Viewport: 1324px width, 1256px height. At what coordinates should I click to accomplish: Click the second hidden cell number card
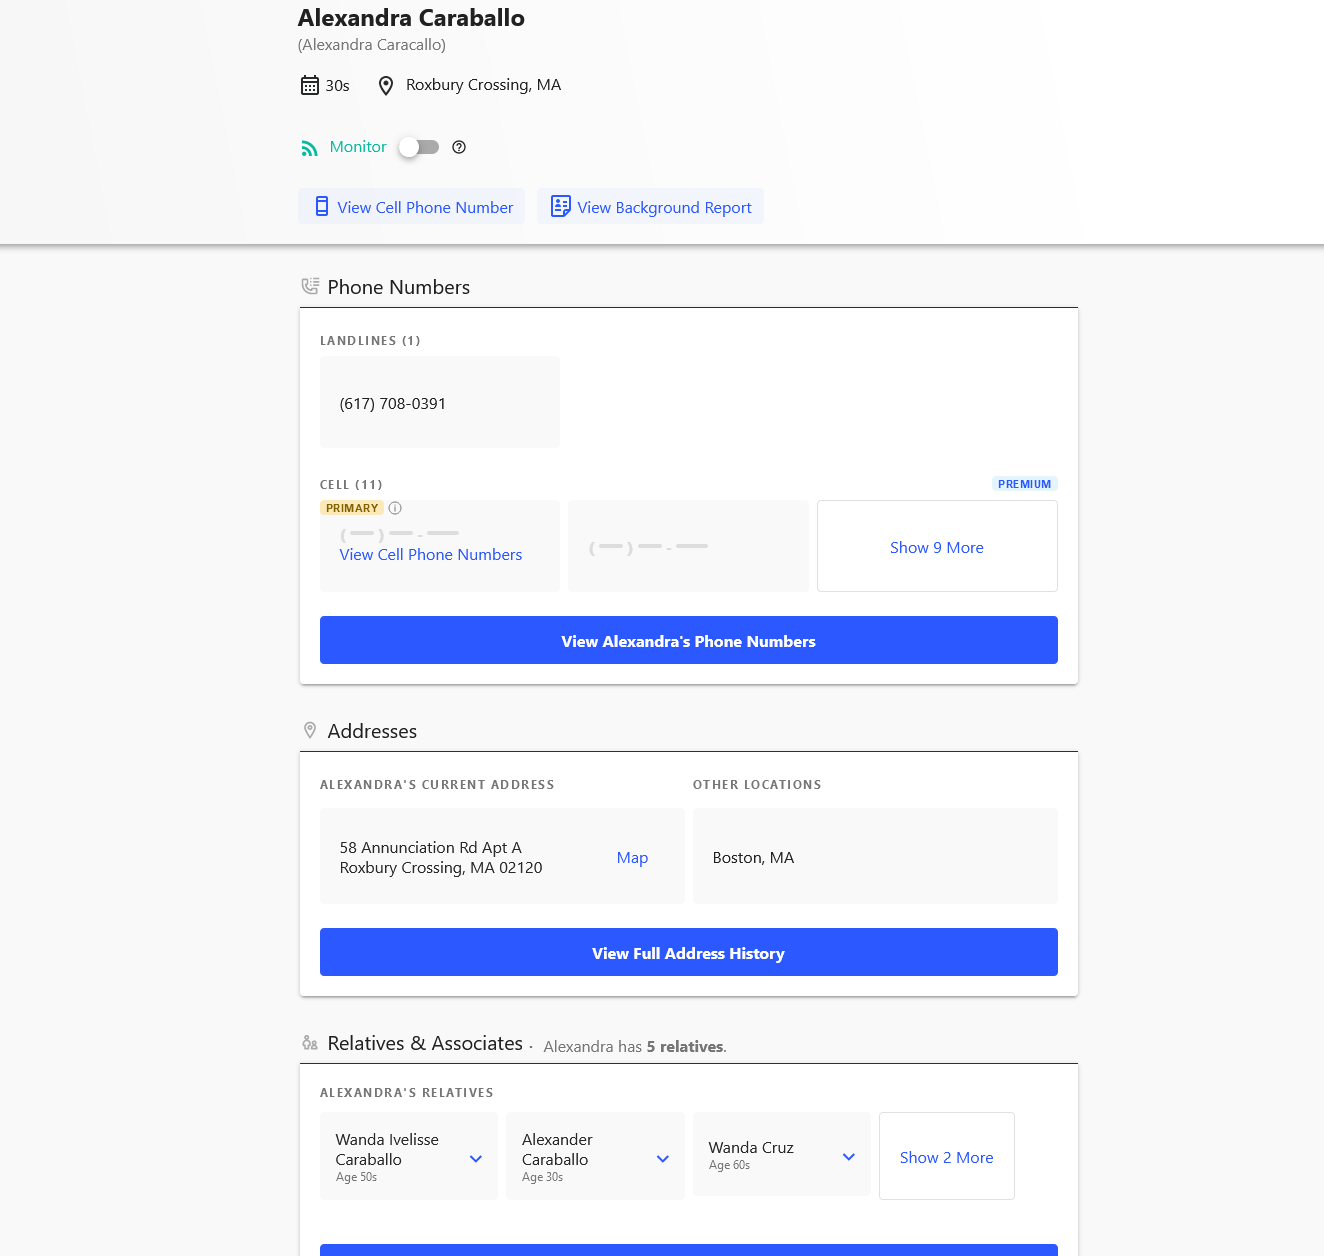click(x=689, y=546)
